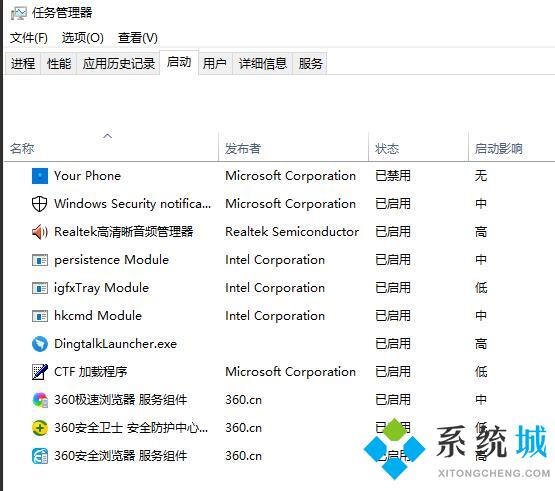Viewport: 555px width, 491px height.
Task: Open the 文件(F) menu
Action: (x=29, y=38)
